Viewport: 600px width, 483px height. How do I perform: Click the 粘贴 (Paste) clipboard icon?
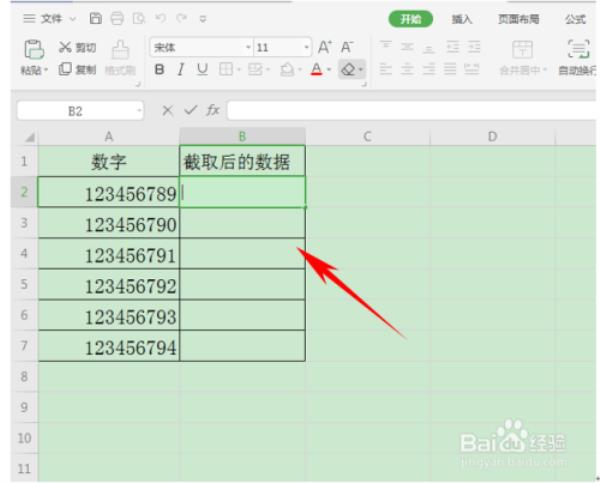click(x=34, y=49)
